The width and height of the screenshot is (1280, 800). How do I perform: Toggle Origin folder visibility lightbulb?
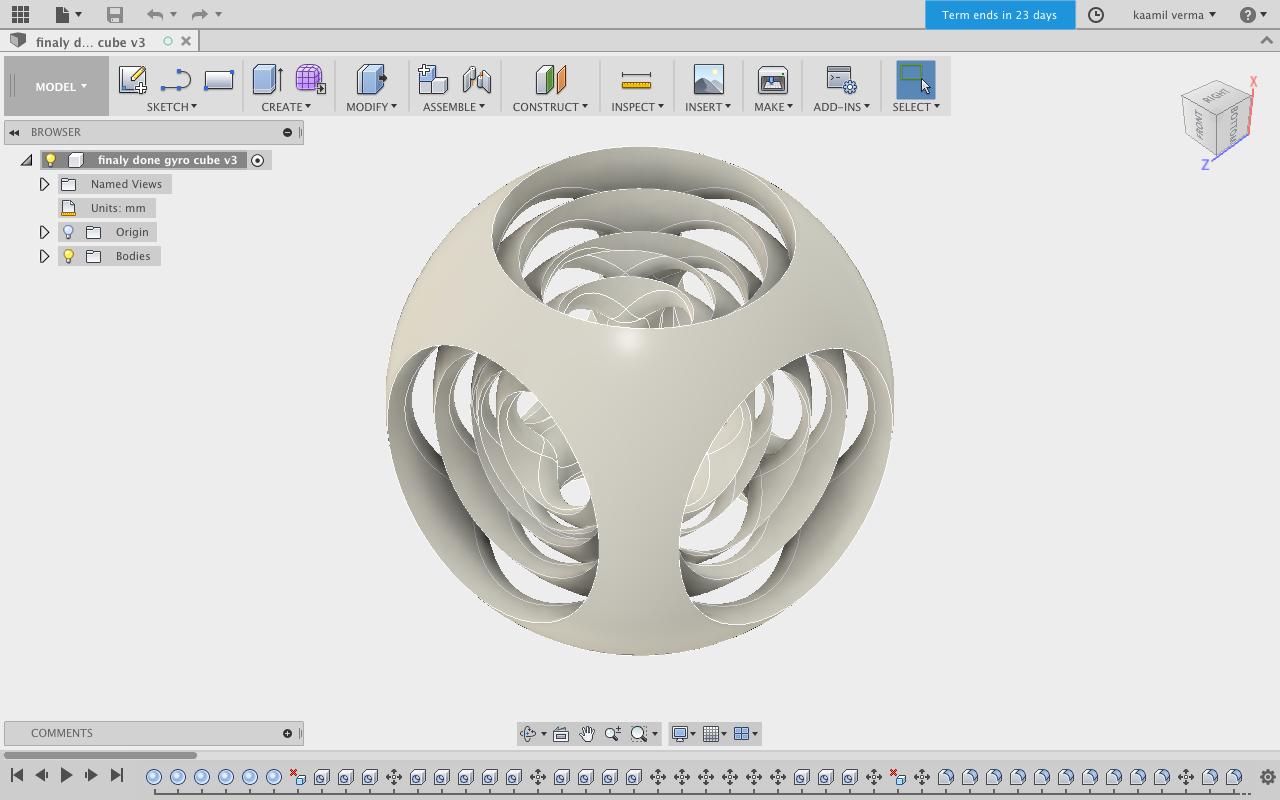(68, 232)
